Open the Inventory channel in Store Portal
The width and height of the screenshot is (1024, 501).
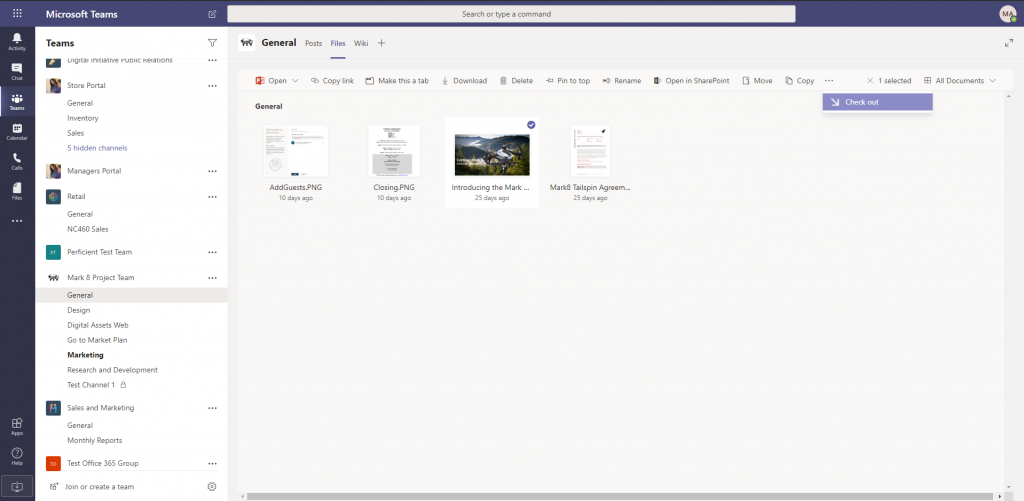click(x=83, y=118)
